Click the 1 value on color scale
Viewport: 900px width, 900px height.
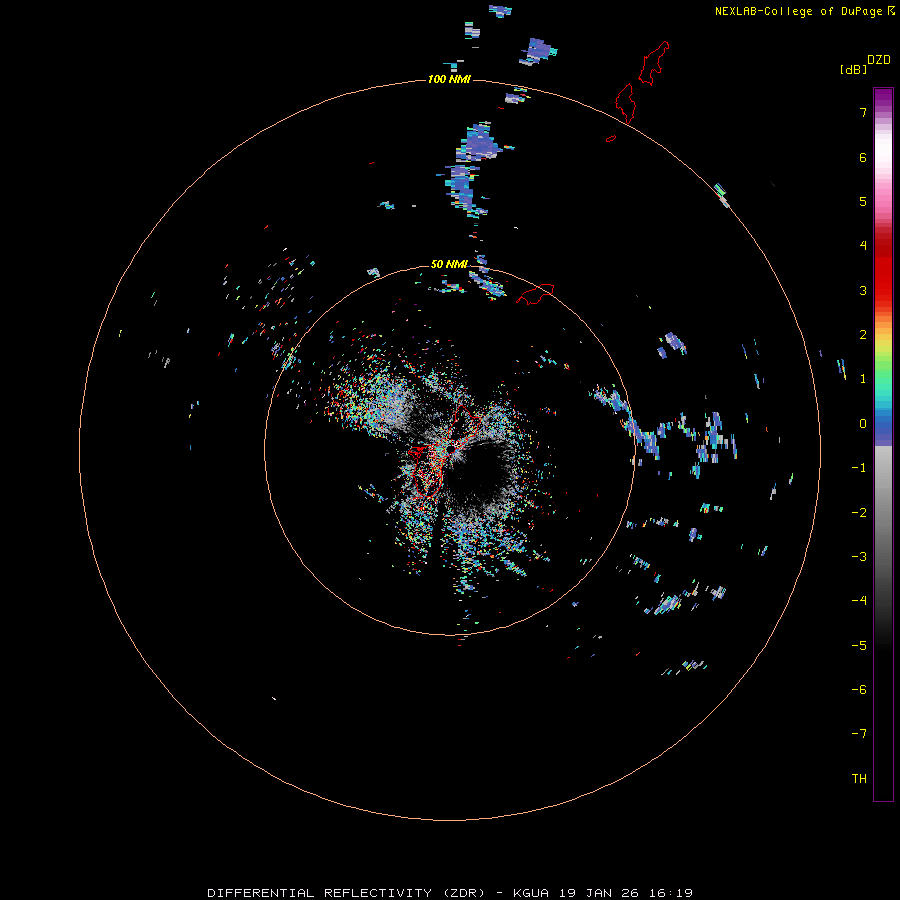[863, 379]
